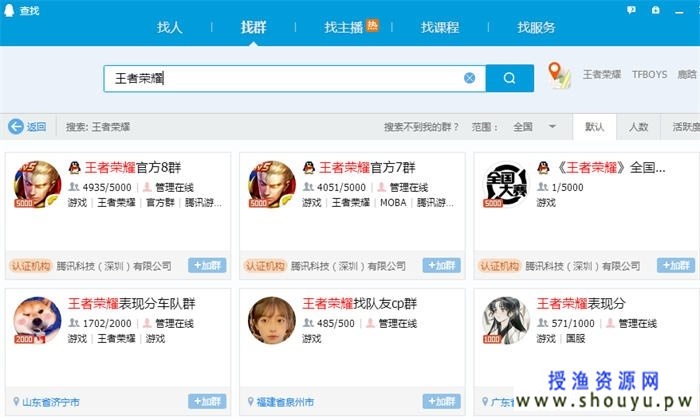The width and height of the screenshot is (700, 420).
Task: Open avatar of 王者荣耀官方8群
Action: [37, 185]
